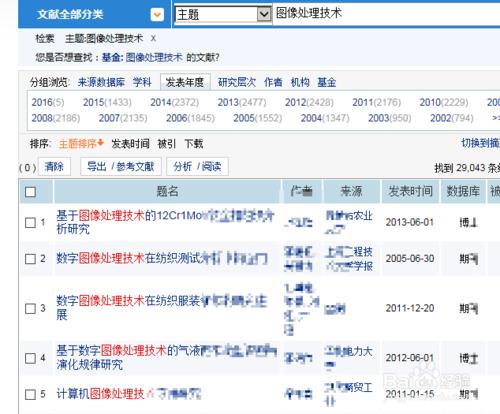Filter by year 2003(950)
Image resolution: width=500 pixels, height=414 pixels.
[390, 118]
